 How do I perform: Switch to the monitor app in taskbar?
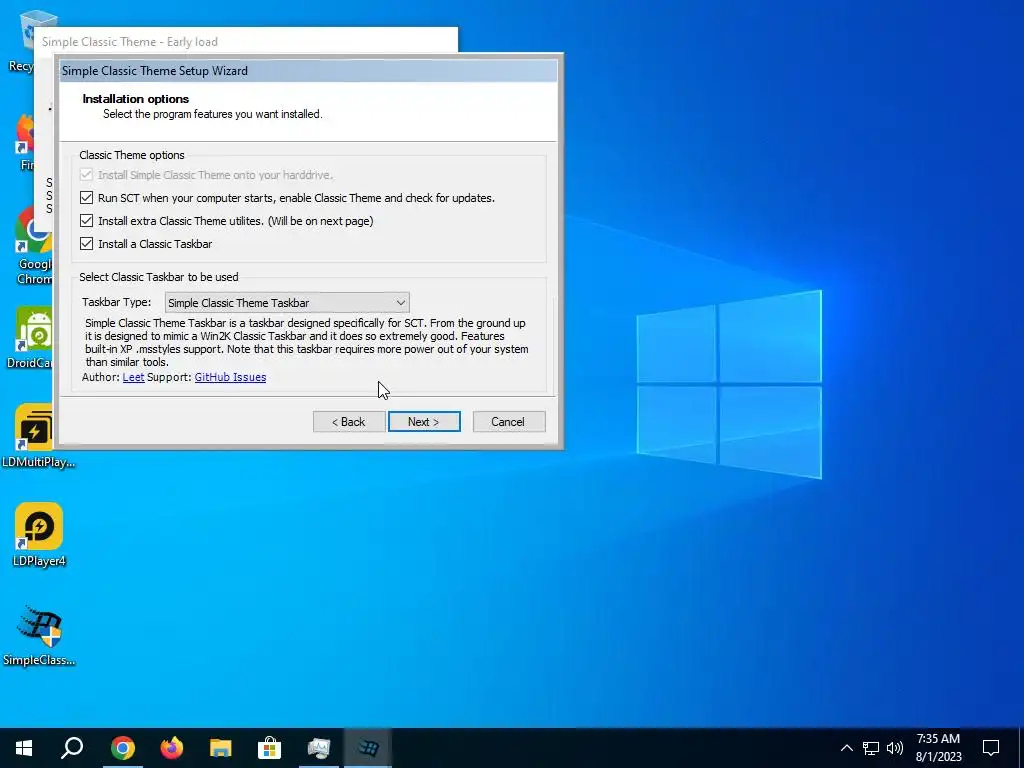click(319, 748)
